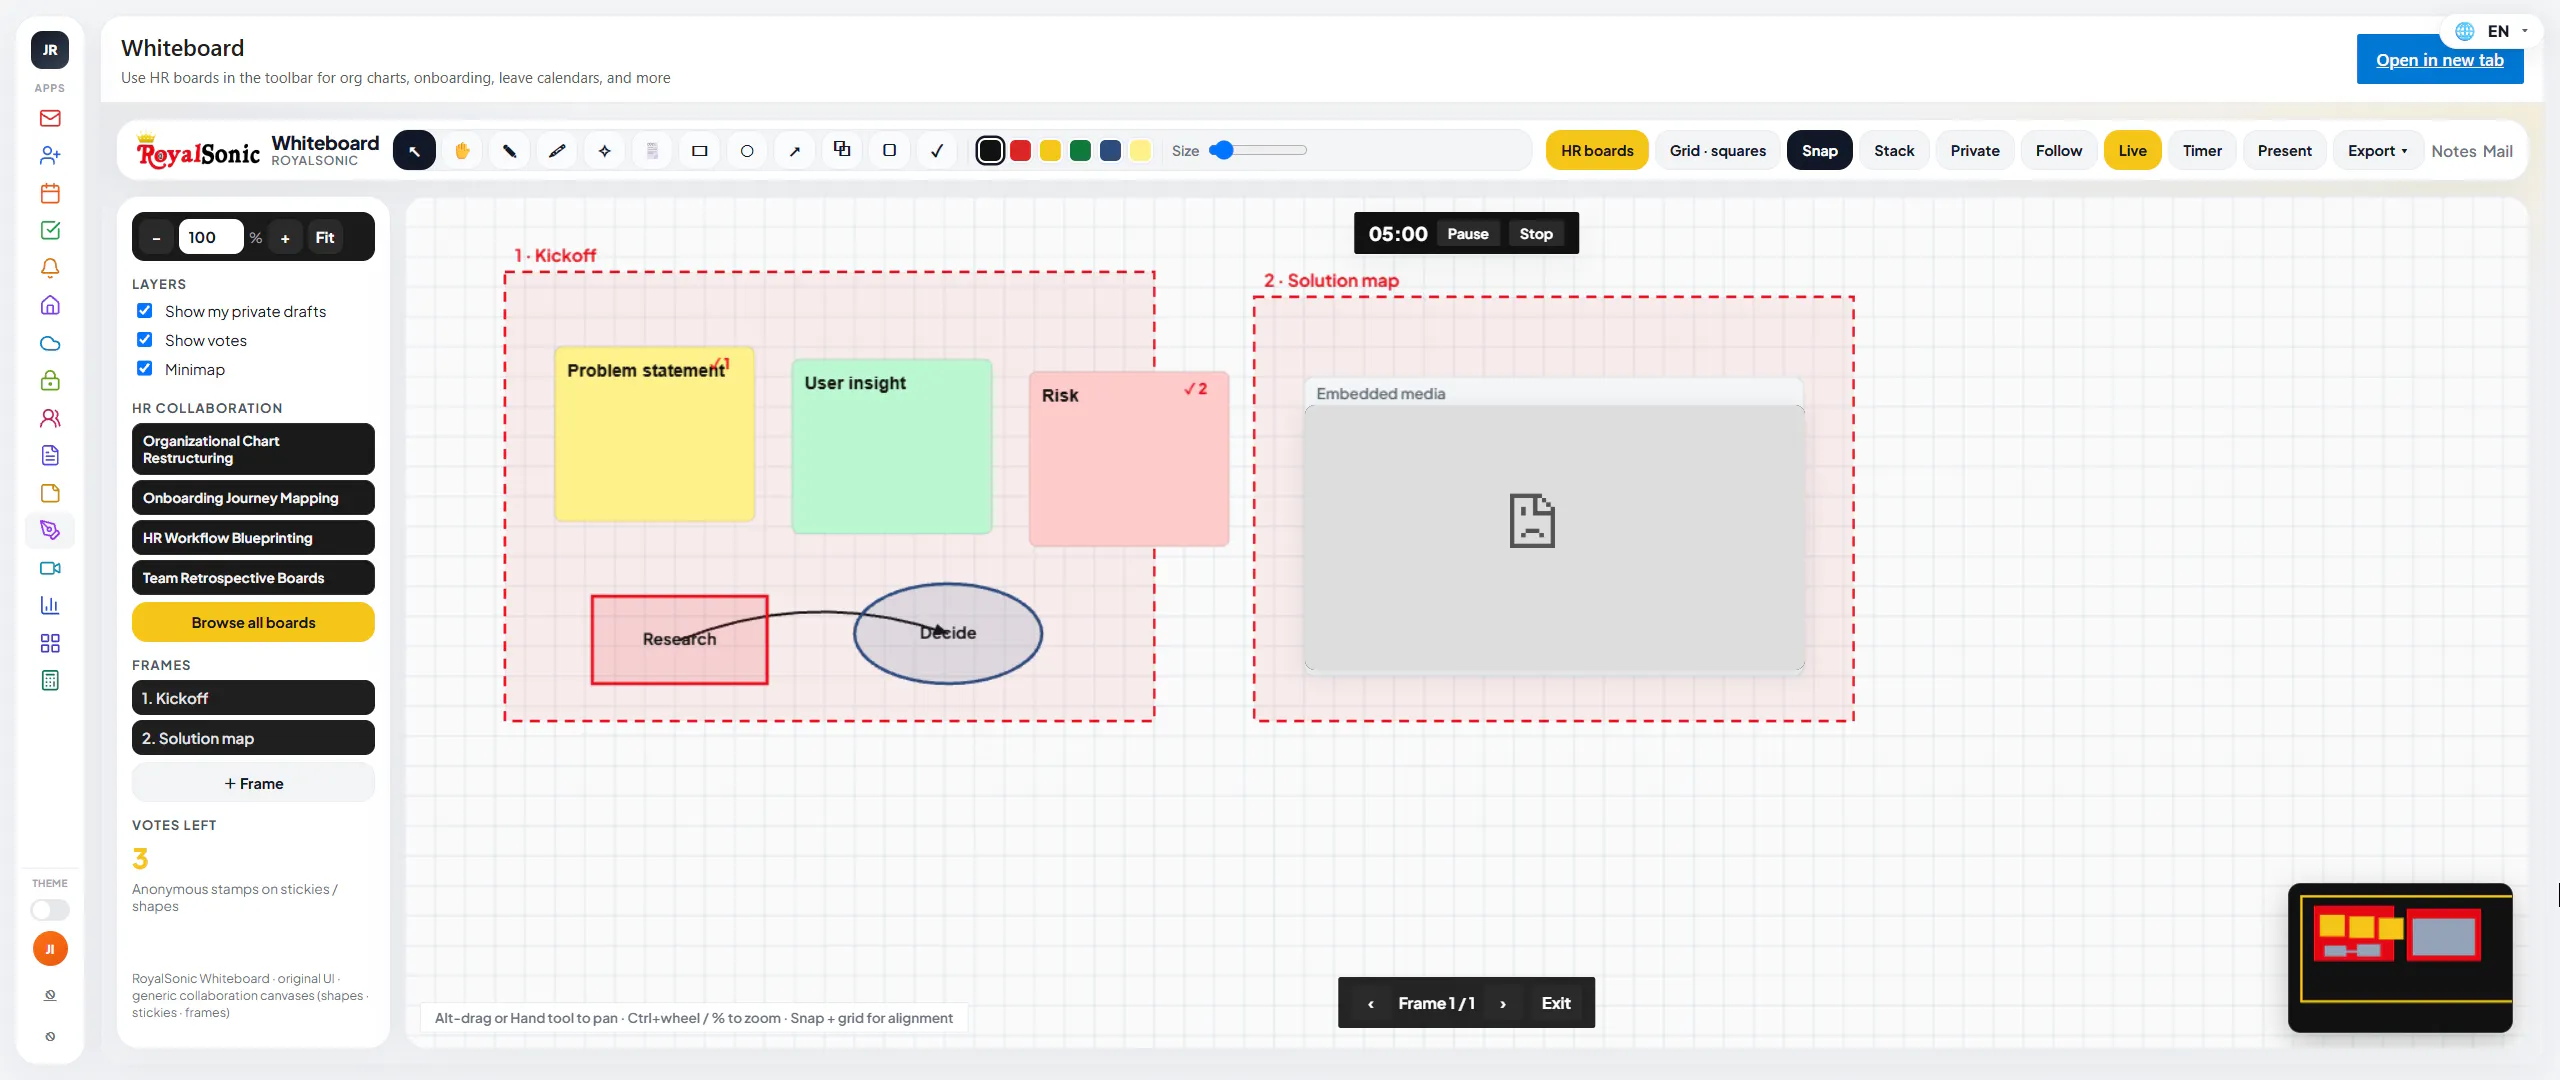Open the notifications bell in sidebar
Screen dimensions: 2560x1080
[x=50, y=268]
